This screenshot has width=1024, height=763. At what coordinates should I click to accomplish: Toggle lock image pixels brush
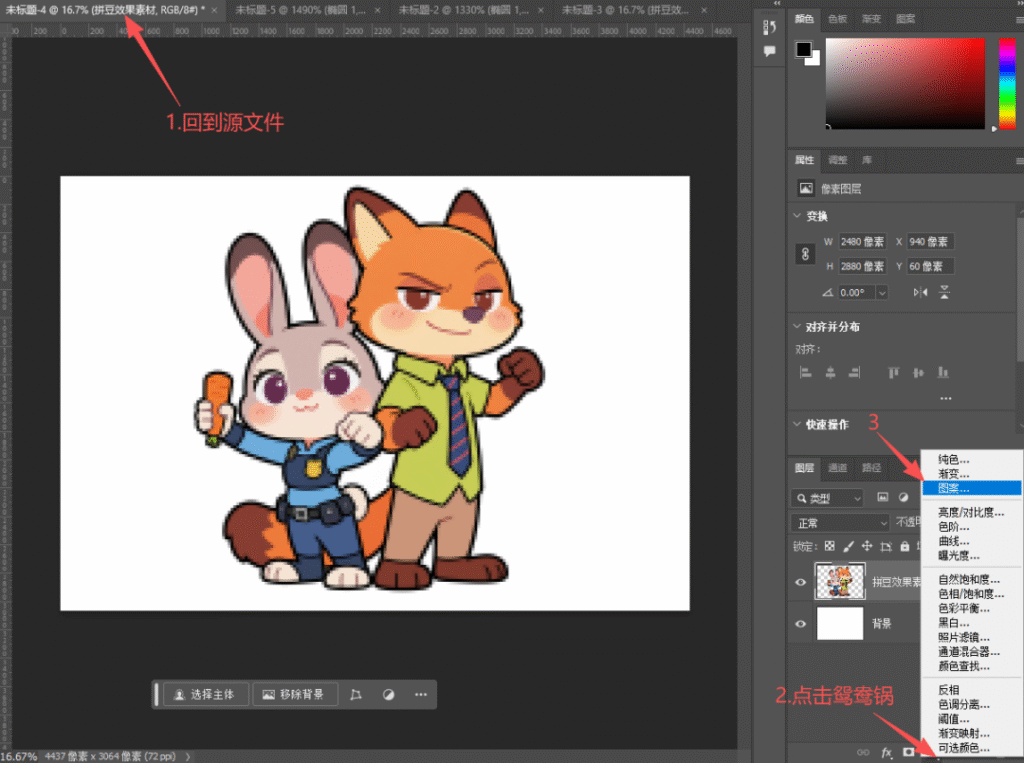848,546
